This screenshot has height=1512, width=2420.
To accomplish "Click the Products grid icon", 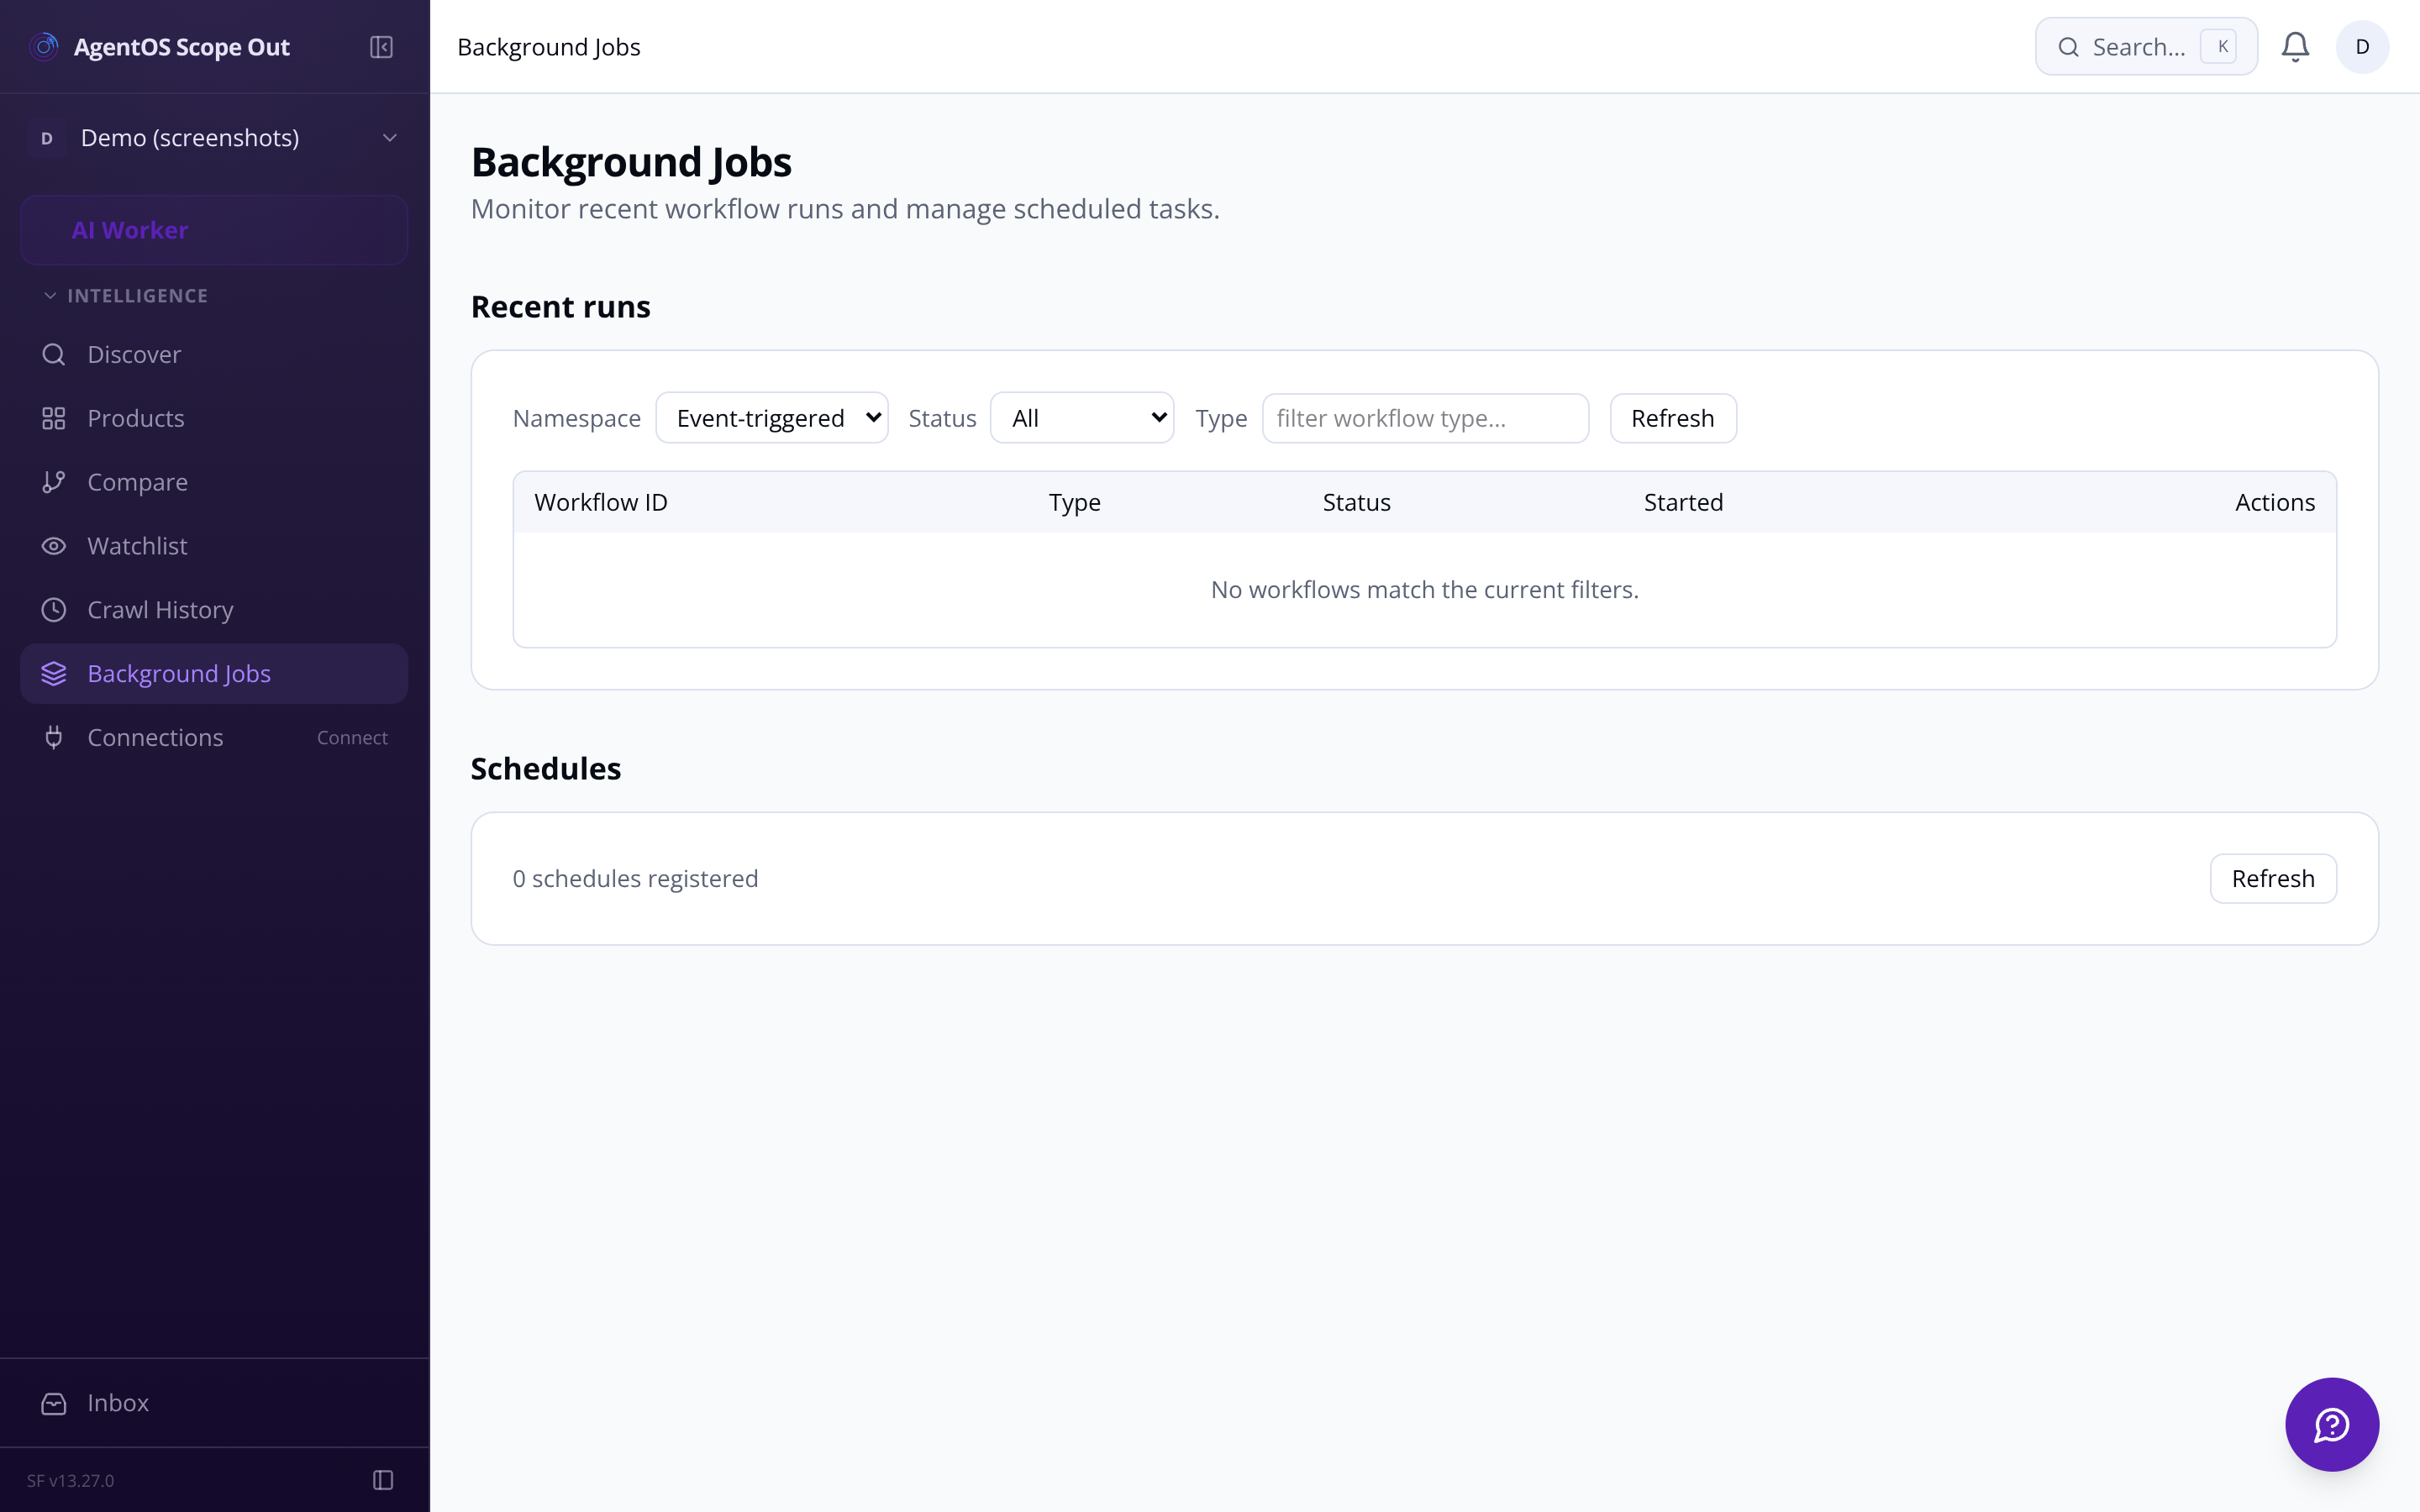I will coord(54,418).
